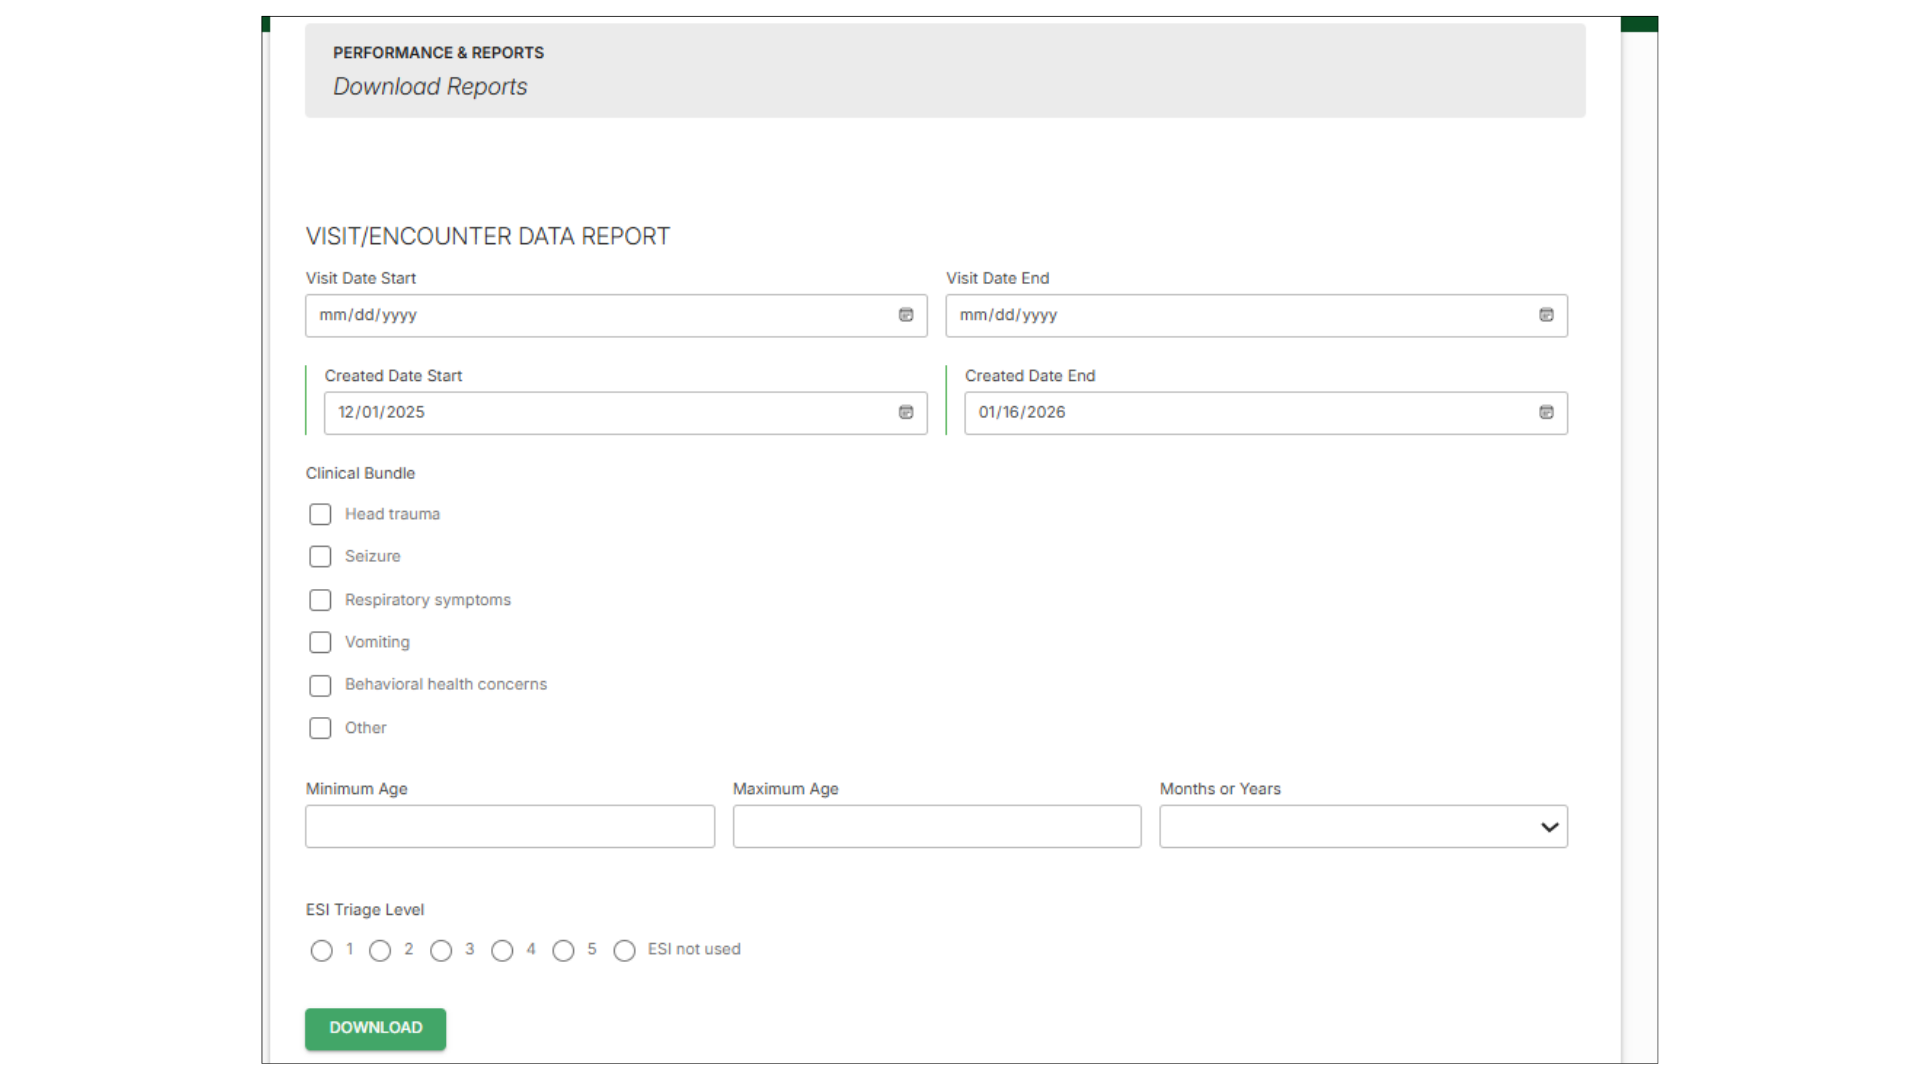Screen dimensions: 1920x1080
Task: Select the ESI not used option
Action: [624, 951]
